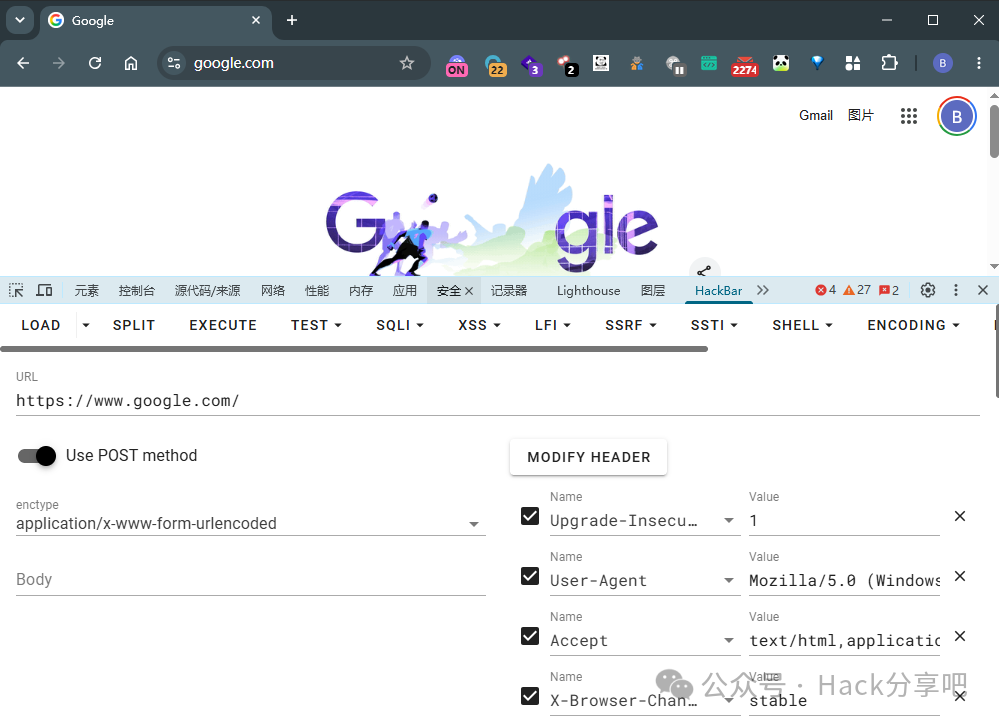
Task: Remove the Upgrade-Insecure header row
Action: (x=960, y=516)
